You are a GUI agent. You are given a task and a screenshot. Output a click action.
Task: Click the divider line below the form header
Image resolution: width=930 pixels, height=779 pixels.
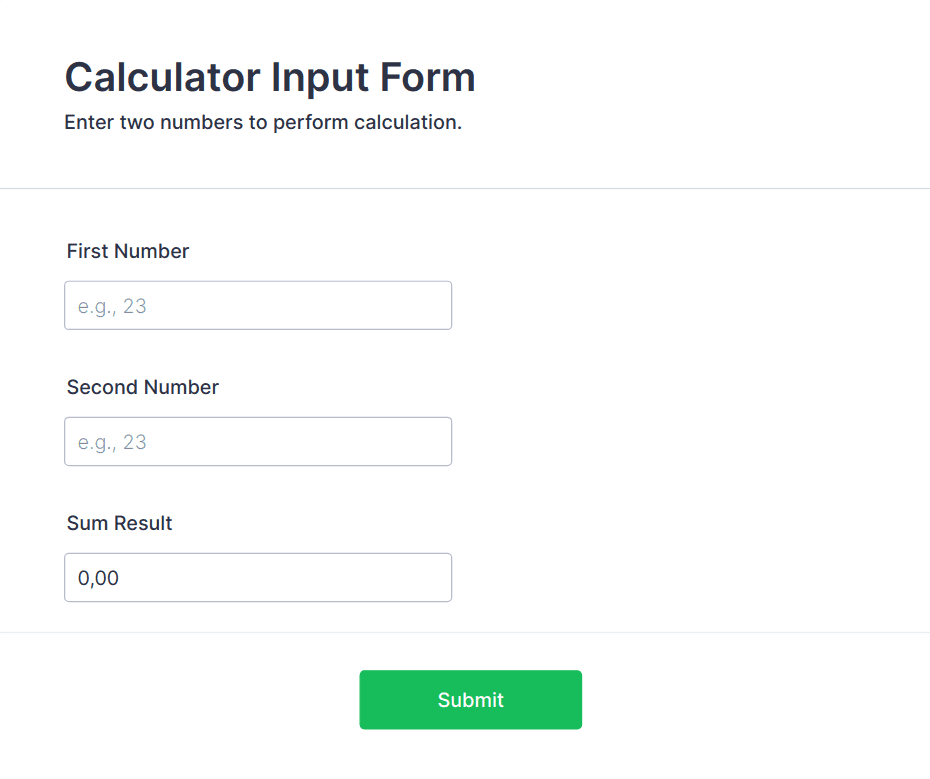(465, 188)
